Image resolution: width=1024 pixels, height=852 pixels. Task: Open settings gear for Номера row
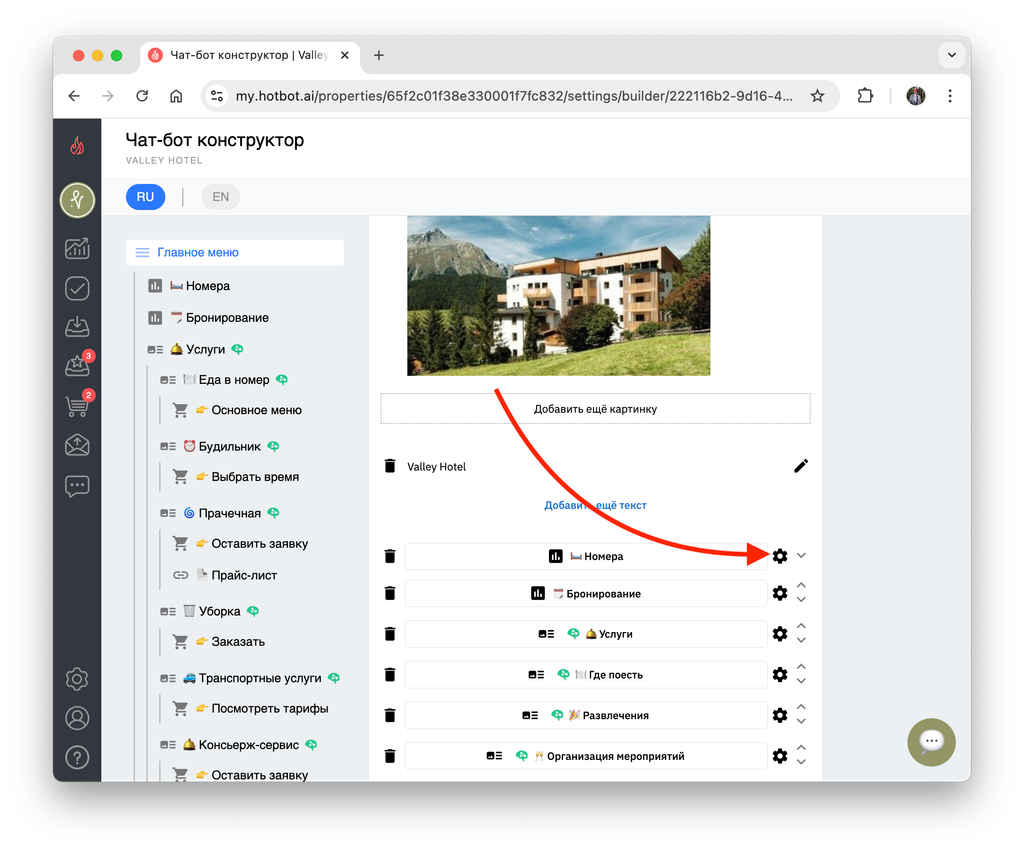(780, 556)
